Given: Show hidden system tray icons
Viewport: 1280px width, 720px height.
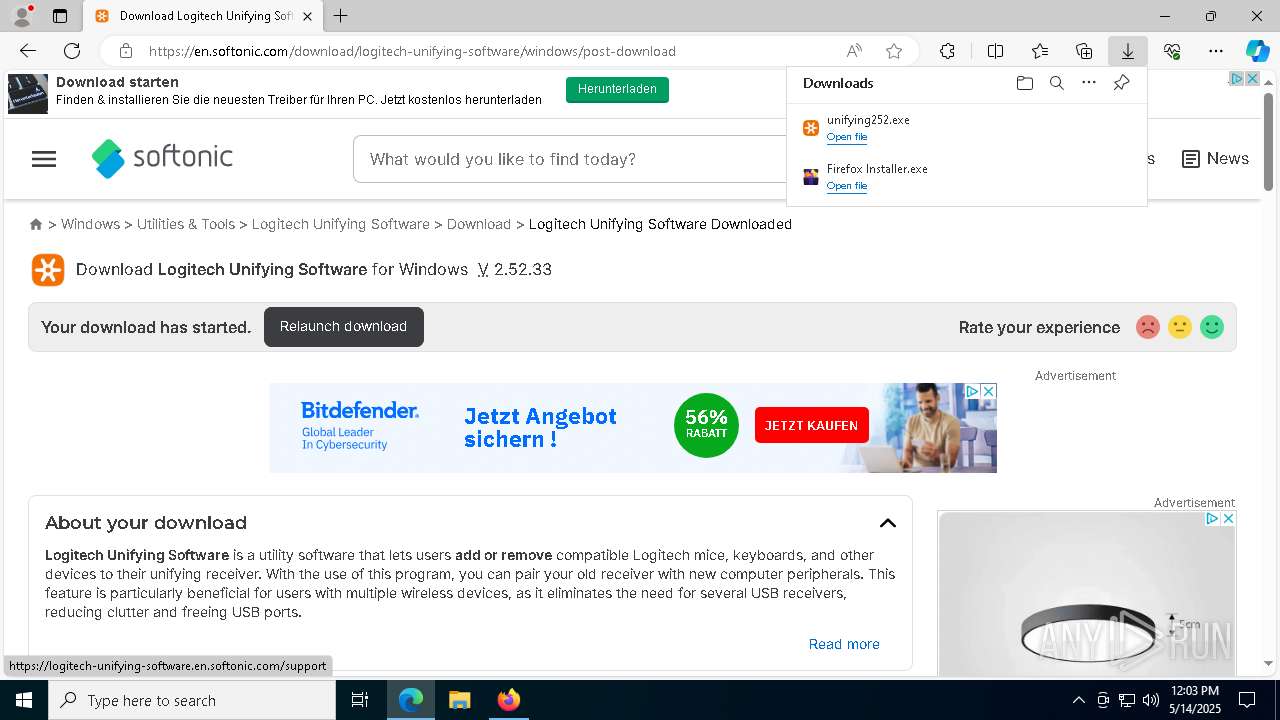Looking at the screenshot, I should [1078, 700].
